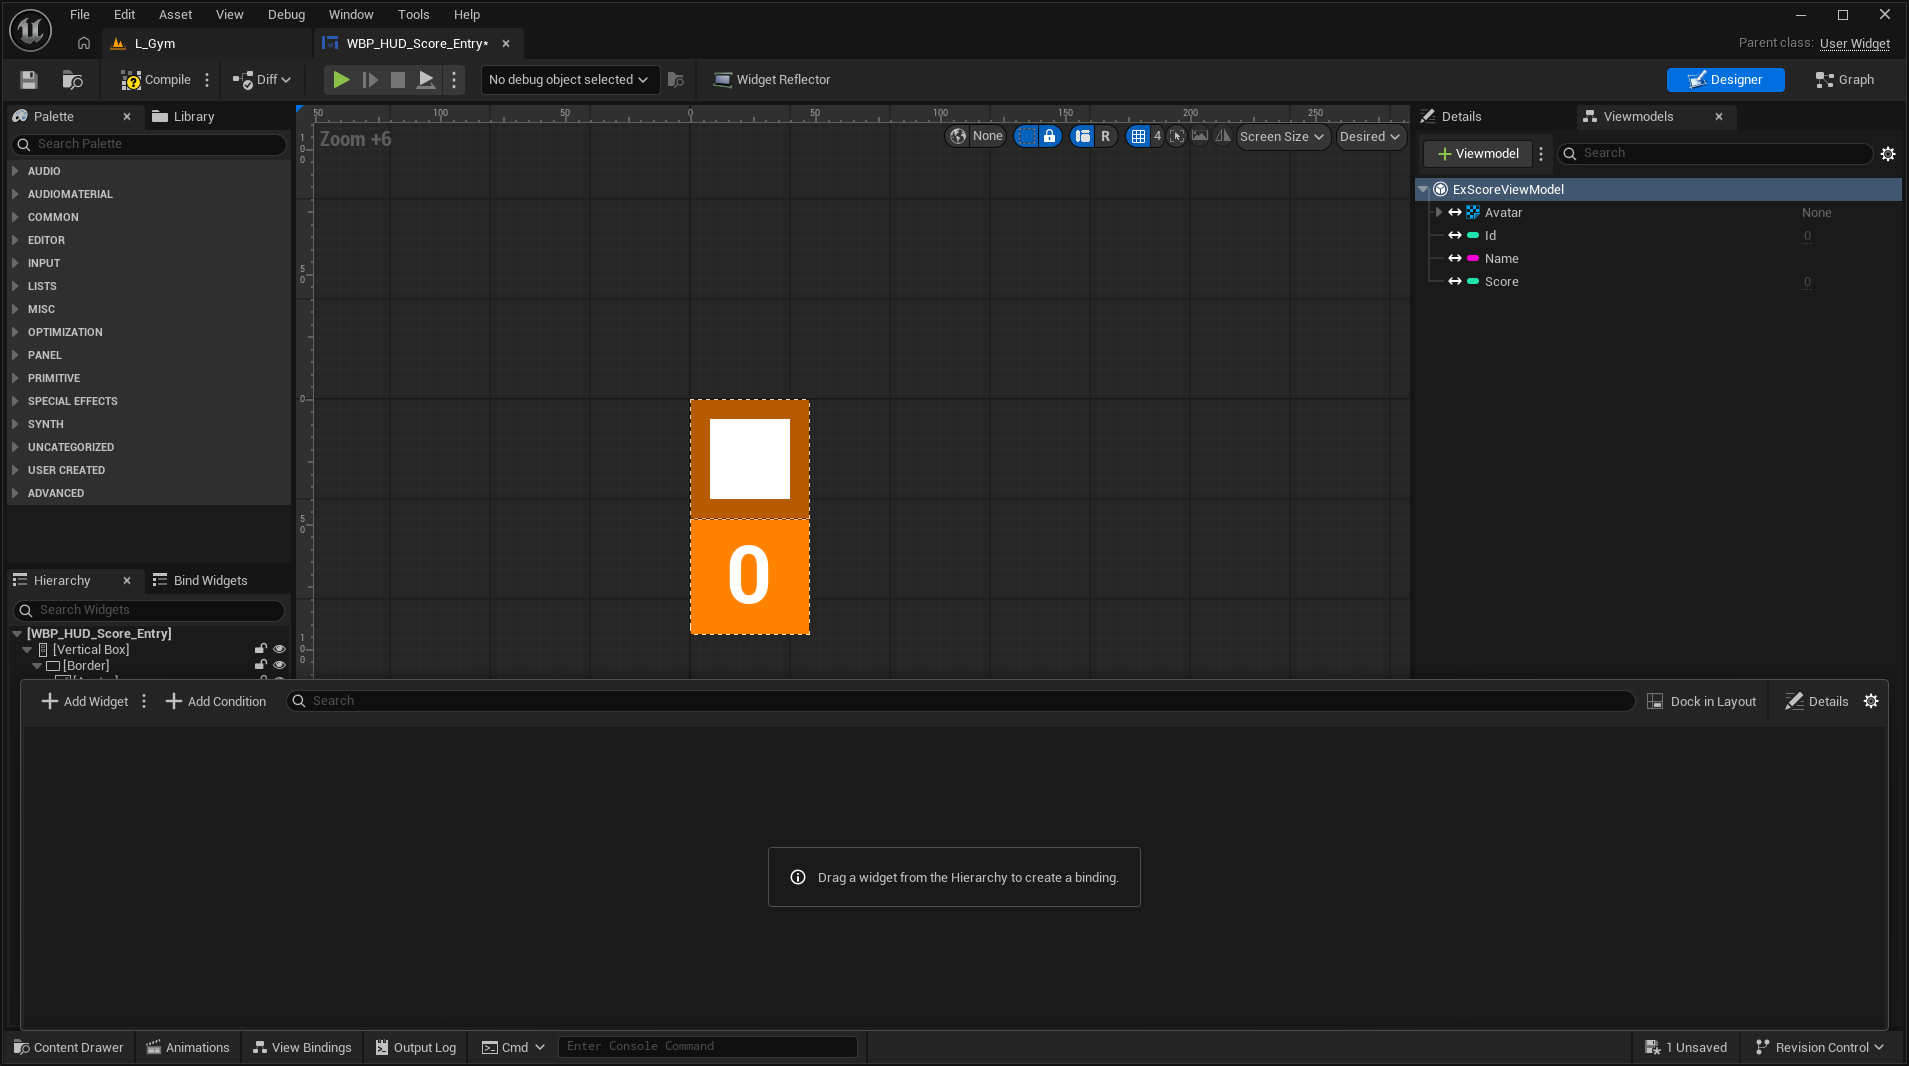Click the Browse to asset icon
This screenshot has width=1909, height=1066.
pyautogui.click(x=72, y=80)
